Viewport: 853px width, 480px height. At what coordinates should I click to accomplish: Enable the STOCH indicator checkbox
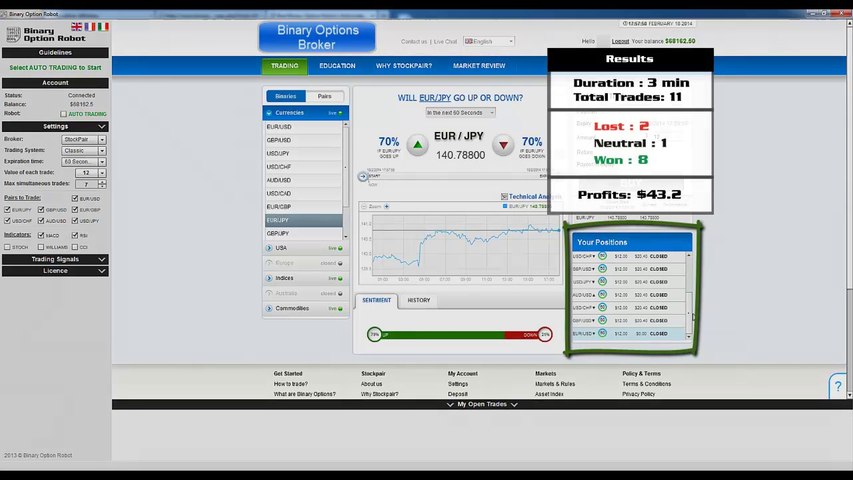tap(8, 247)
